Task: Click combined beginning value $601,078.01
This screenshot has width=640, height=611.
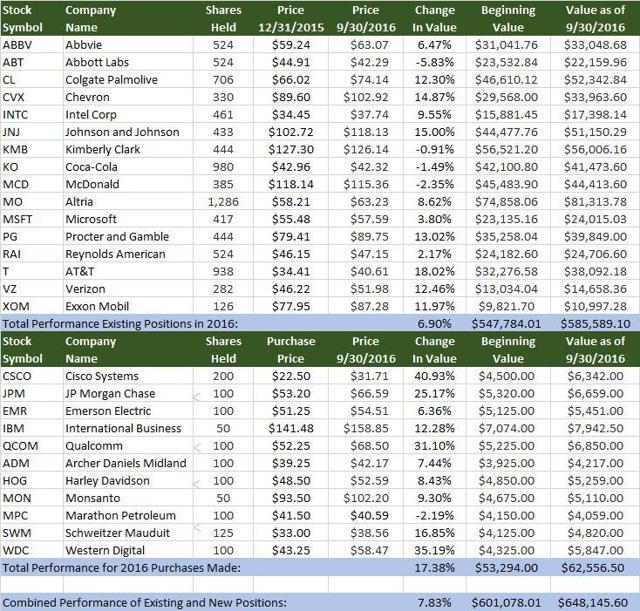Action: tap(508, 603)
